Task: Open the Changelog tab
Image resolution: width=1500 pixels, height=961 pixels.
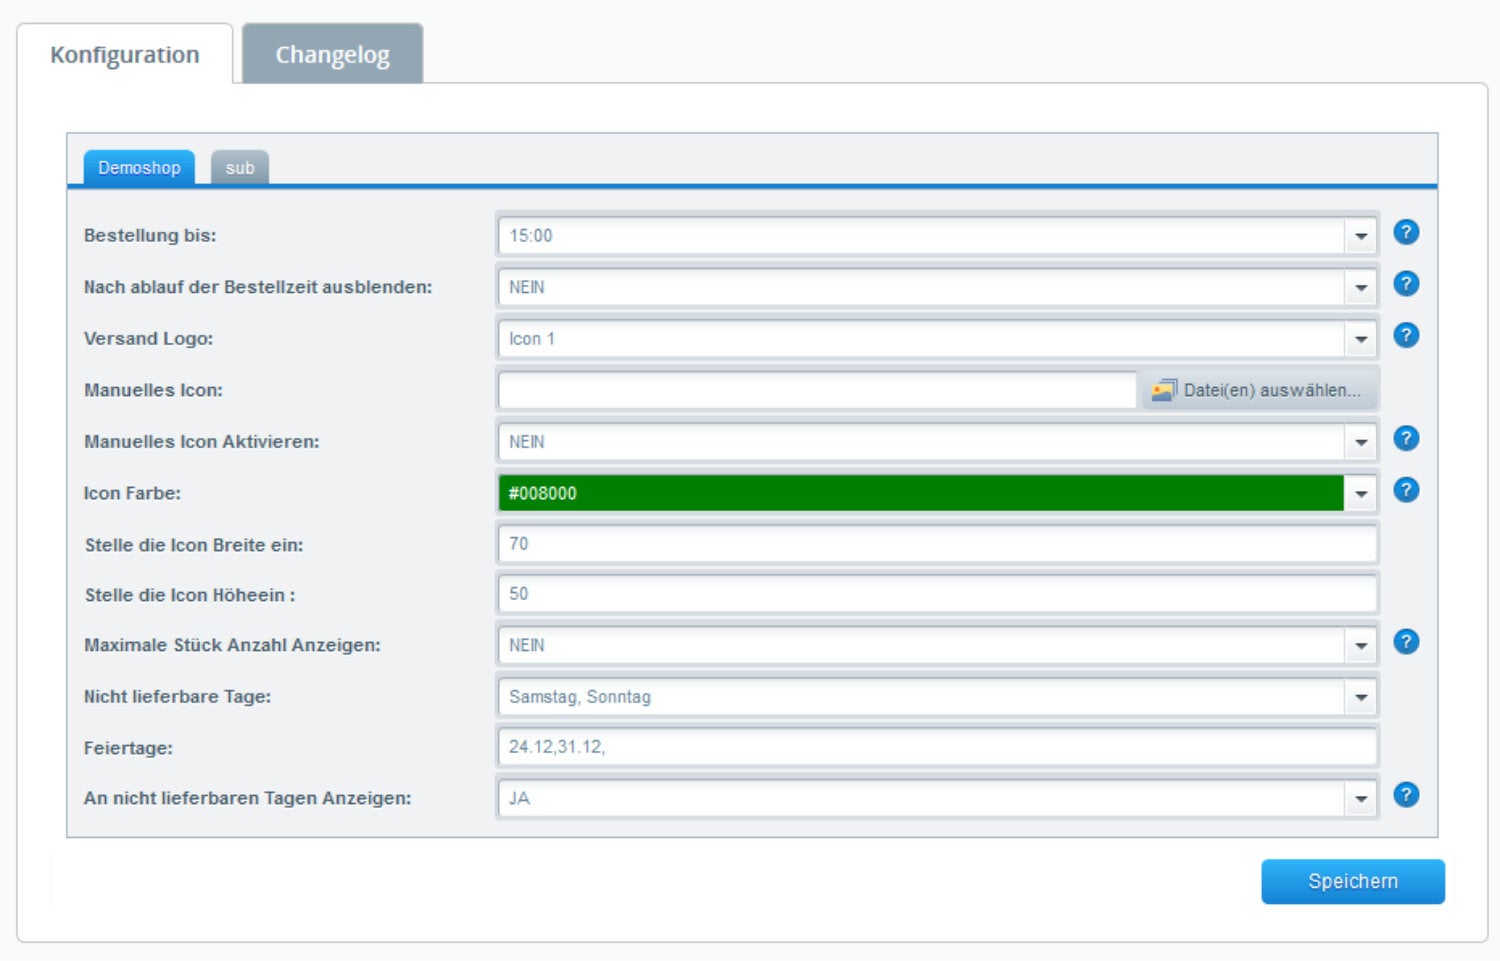Action: [x=332, y=54]
